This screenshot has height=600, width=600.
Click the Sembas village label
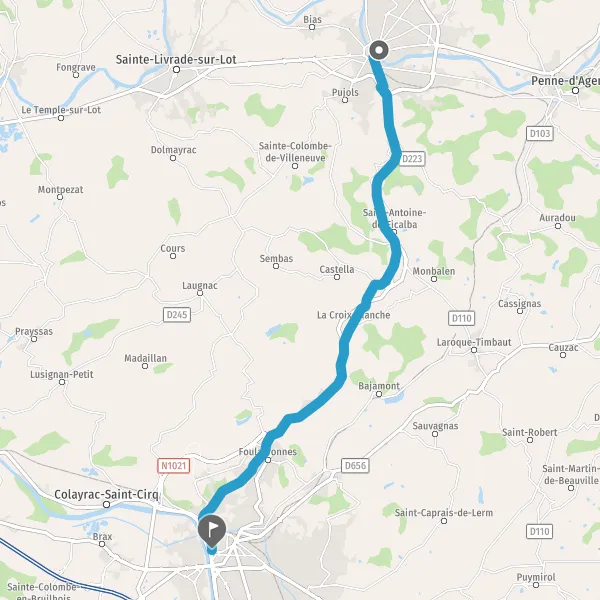[276, 259]
